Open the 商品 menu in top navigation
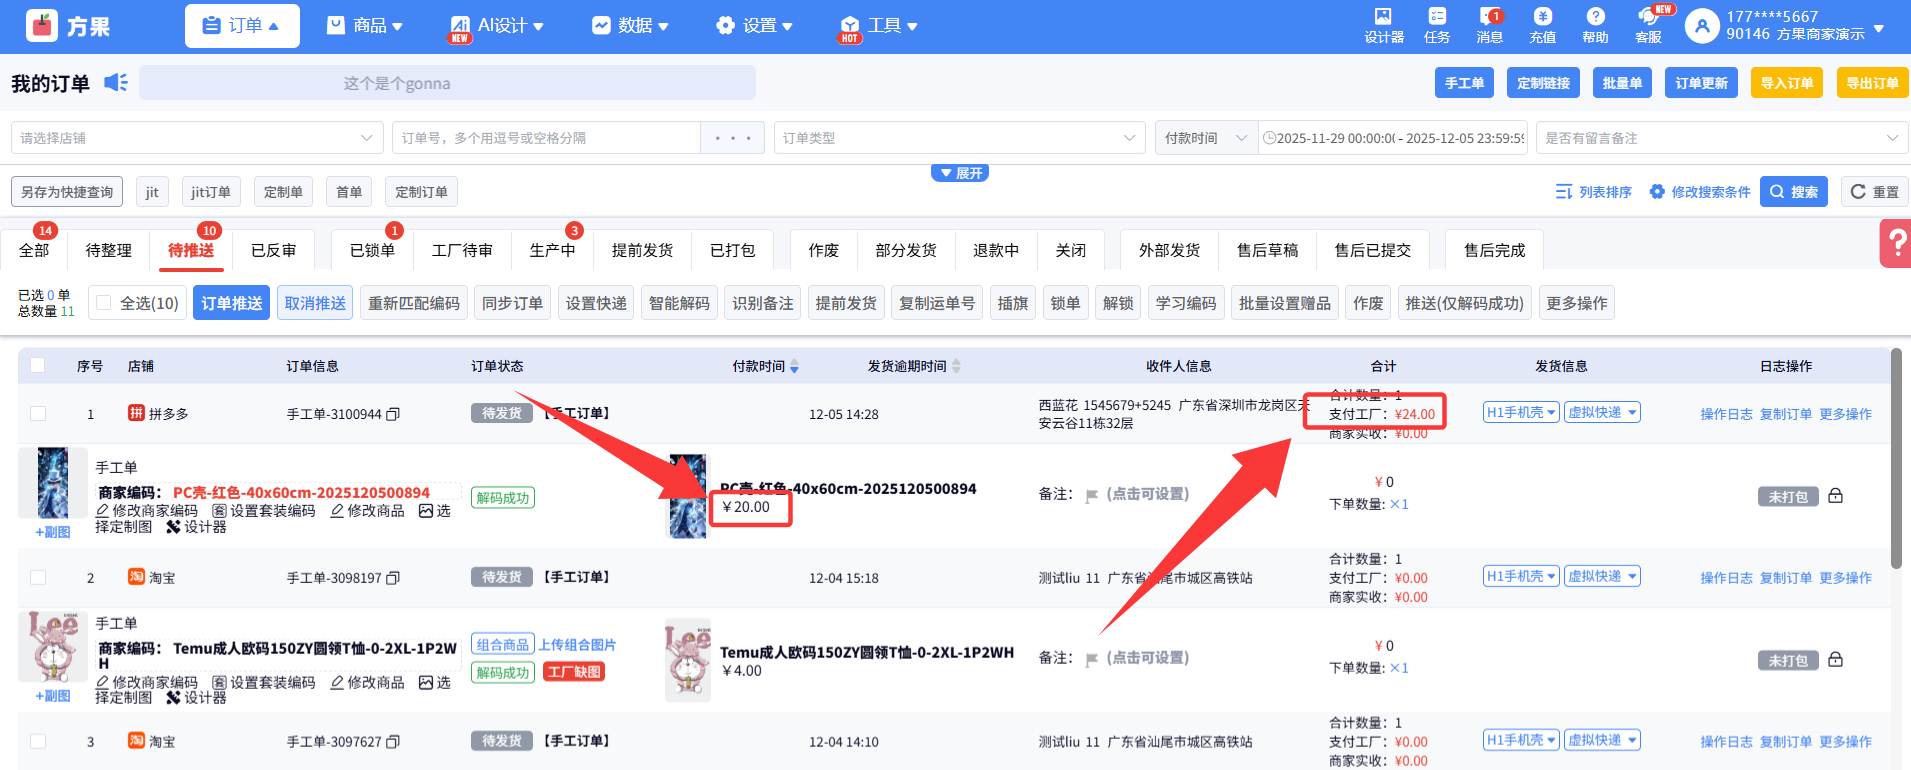The width and height of the screenshot is (1911, 770). point(365,26)
